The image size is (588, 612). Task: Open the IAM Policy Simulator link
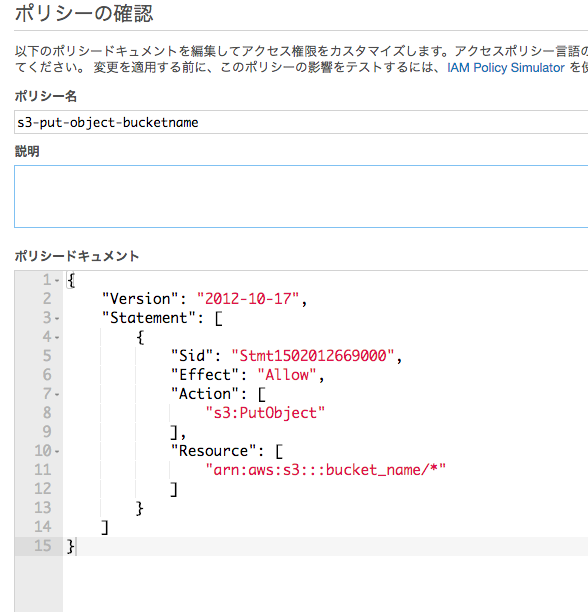coord(506,68)
